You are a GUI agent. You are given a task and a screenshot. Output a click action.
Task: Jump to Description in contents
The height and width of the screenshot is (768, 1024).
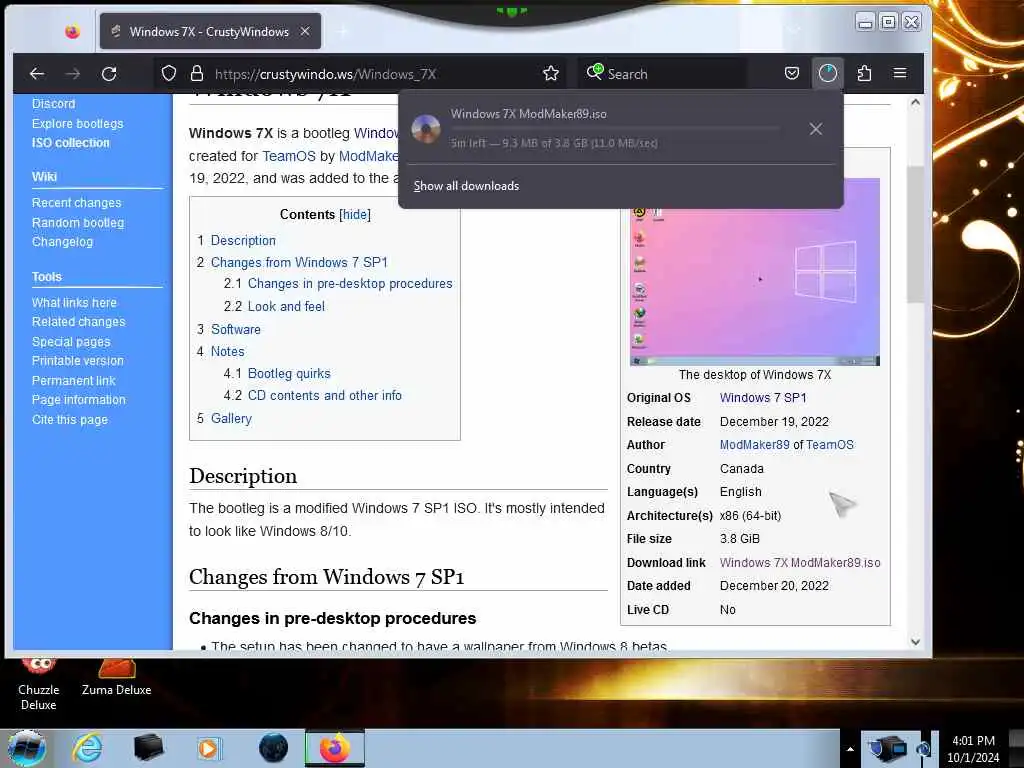(243, 240)
